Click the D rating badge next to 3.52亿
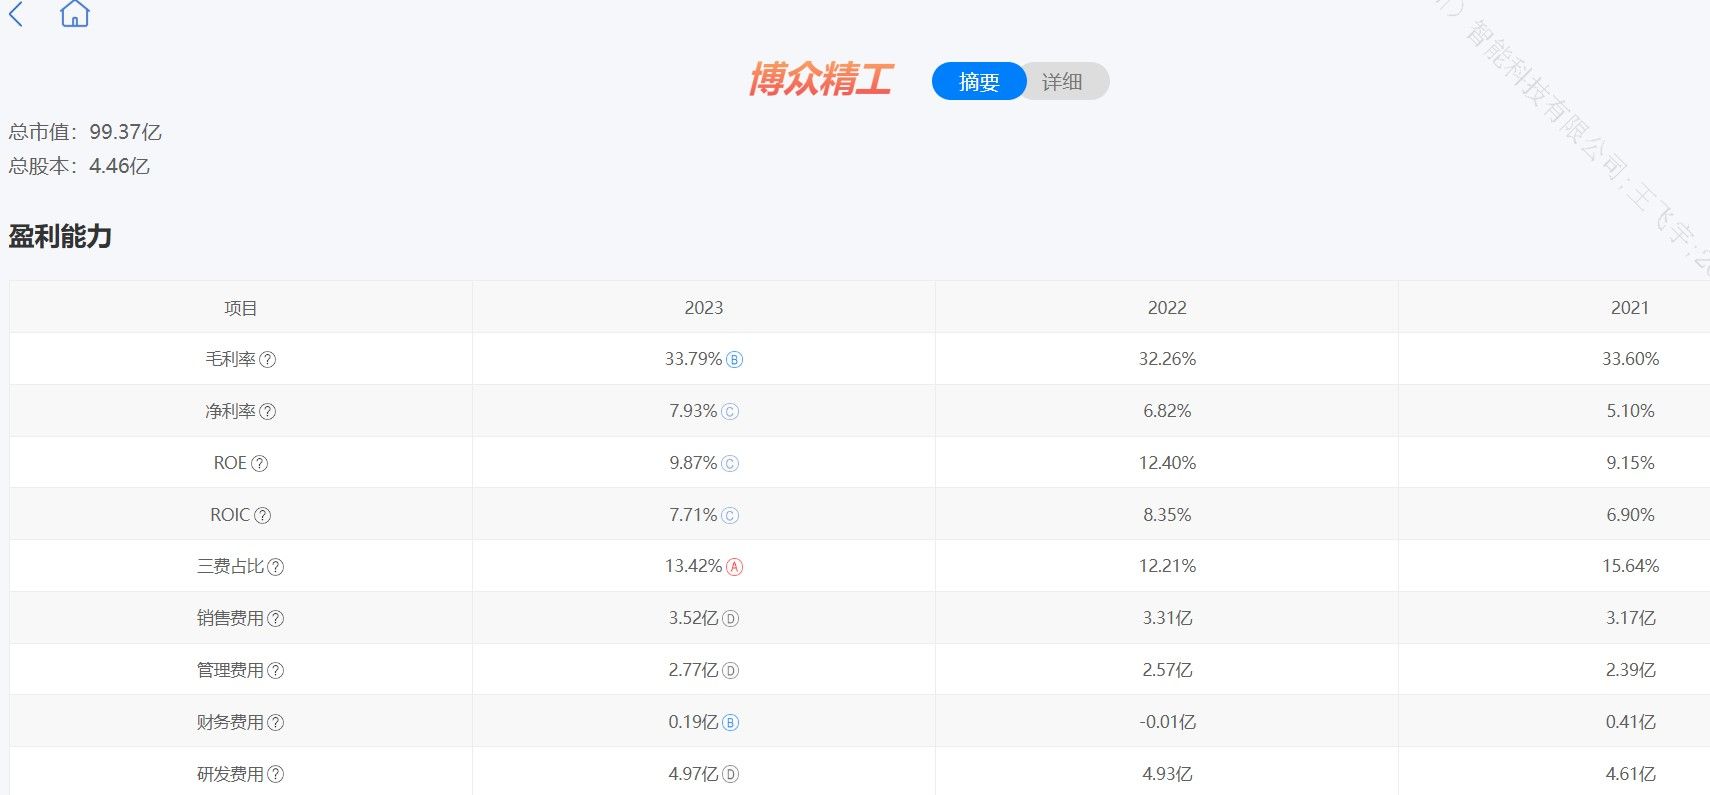The height and width of the screenshot is (795, 1710). (730, 619)
